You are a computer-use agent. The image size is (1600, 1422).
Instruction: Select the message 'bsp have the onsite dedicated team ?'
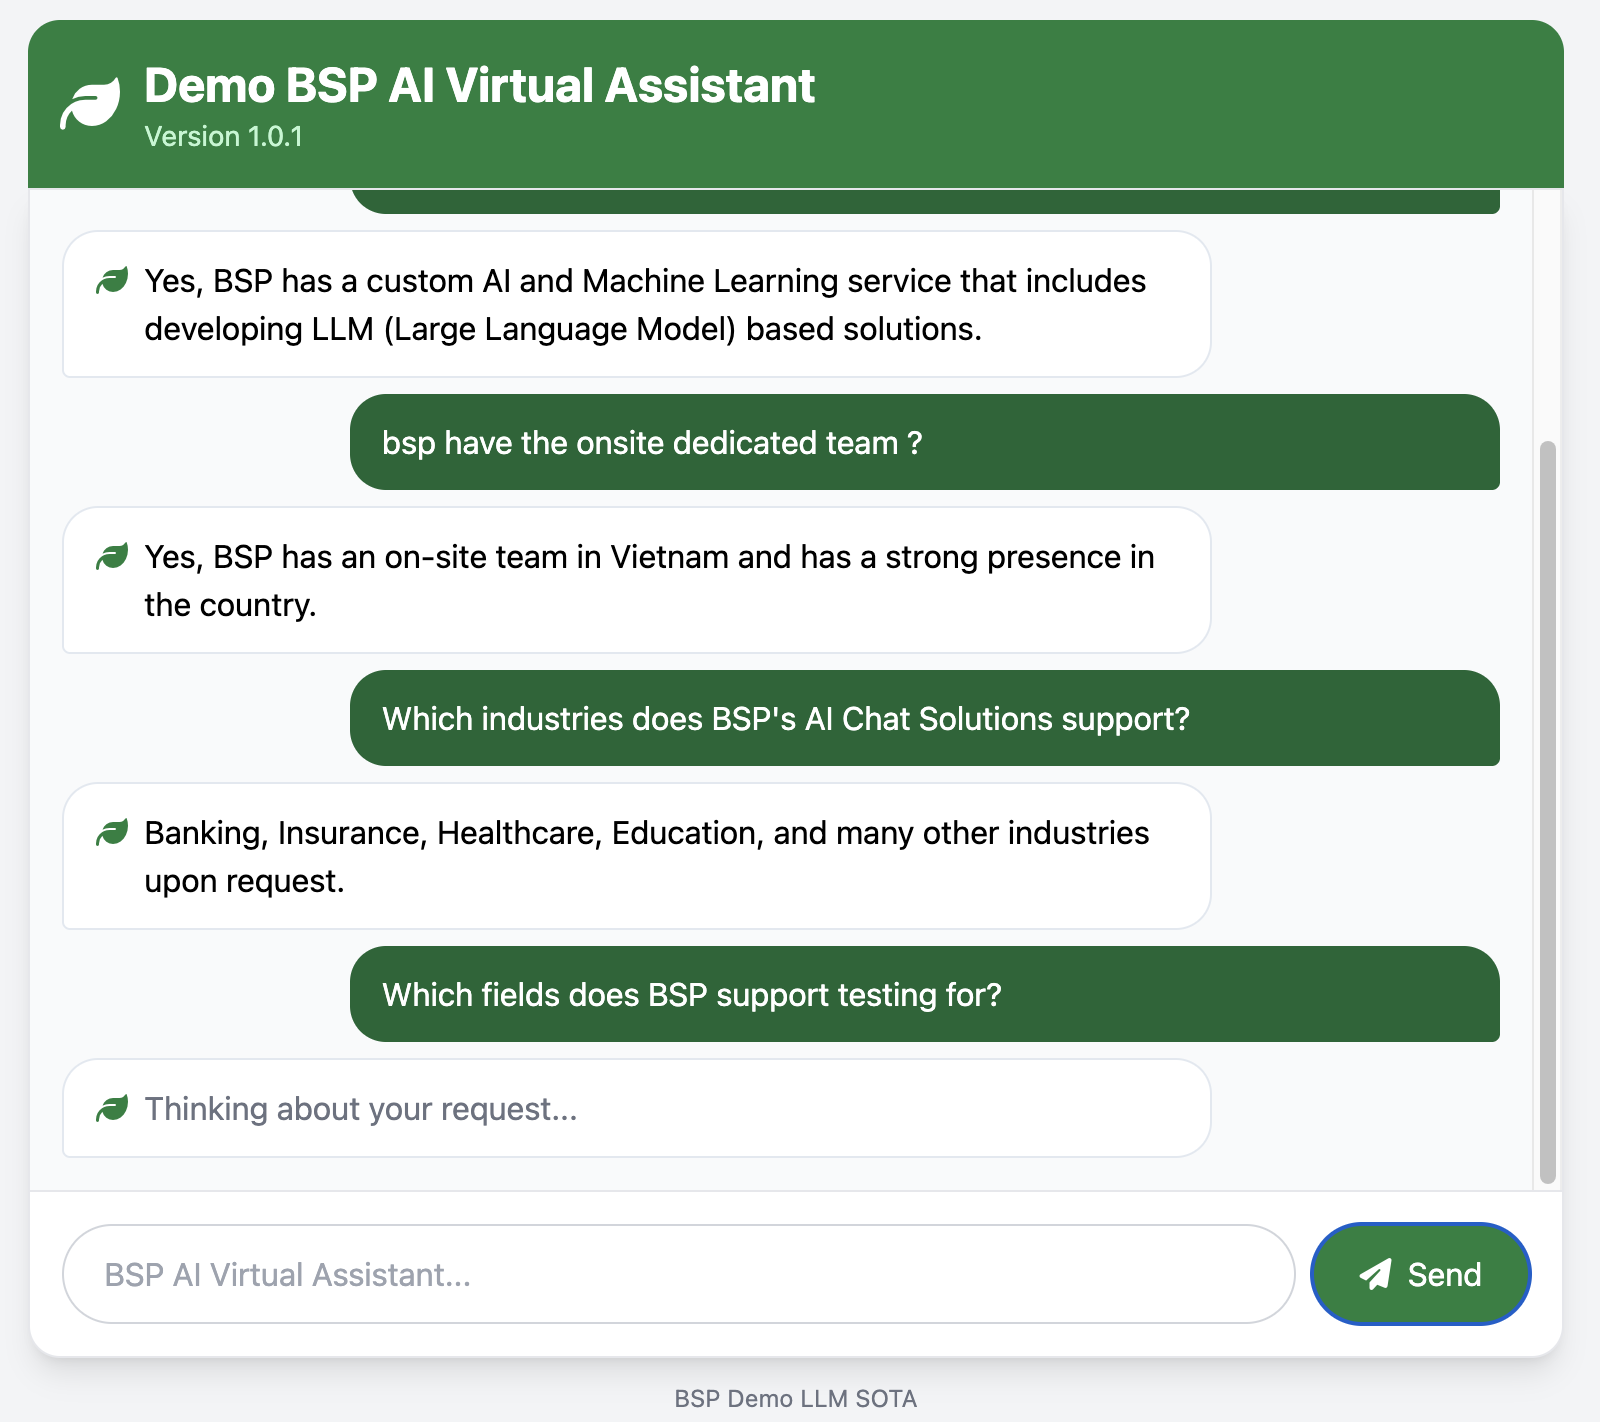click(x=925, y=442)
